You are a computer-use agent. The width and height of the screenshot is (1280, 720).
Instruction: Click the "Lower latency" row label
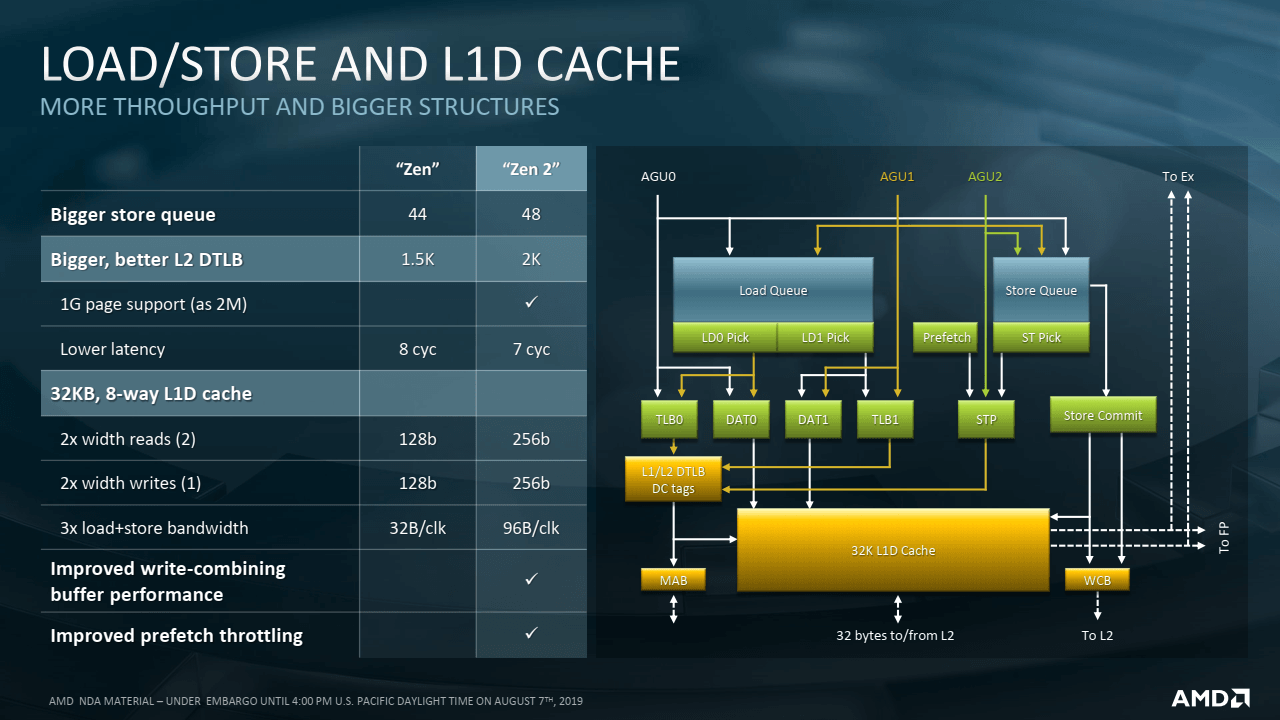[x=112, y=349]
